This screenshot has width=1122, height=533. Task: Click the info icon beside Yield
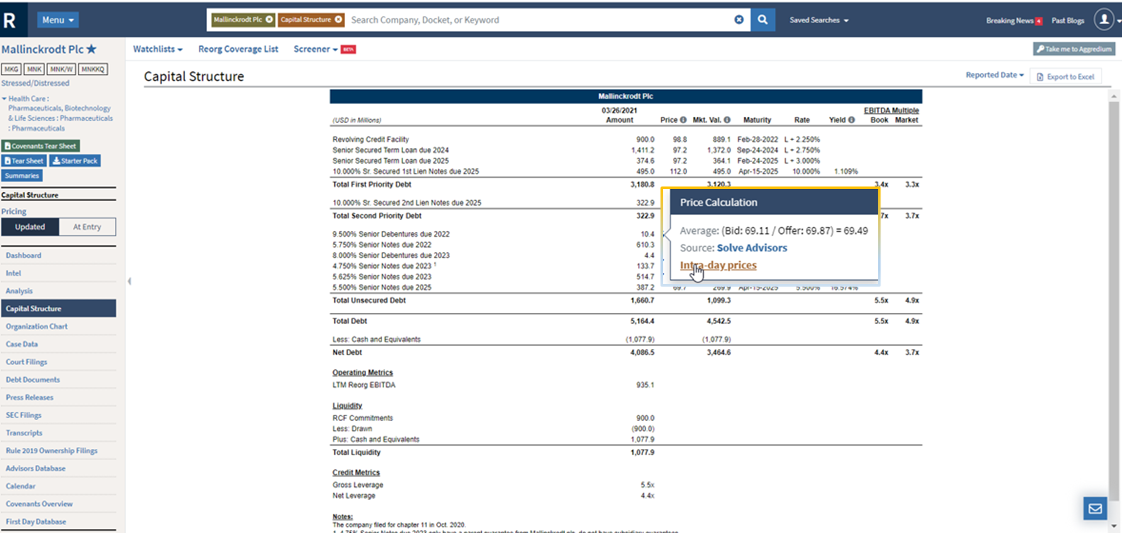(x=851, y=120)
